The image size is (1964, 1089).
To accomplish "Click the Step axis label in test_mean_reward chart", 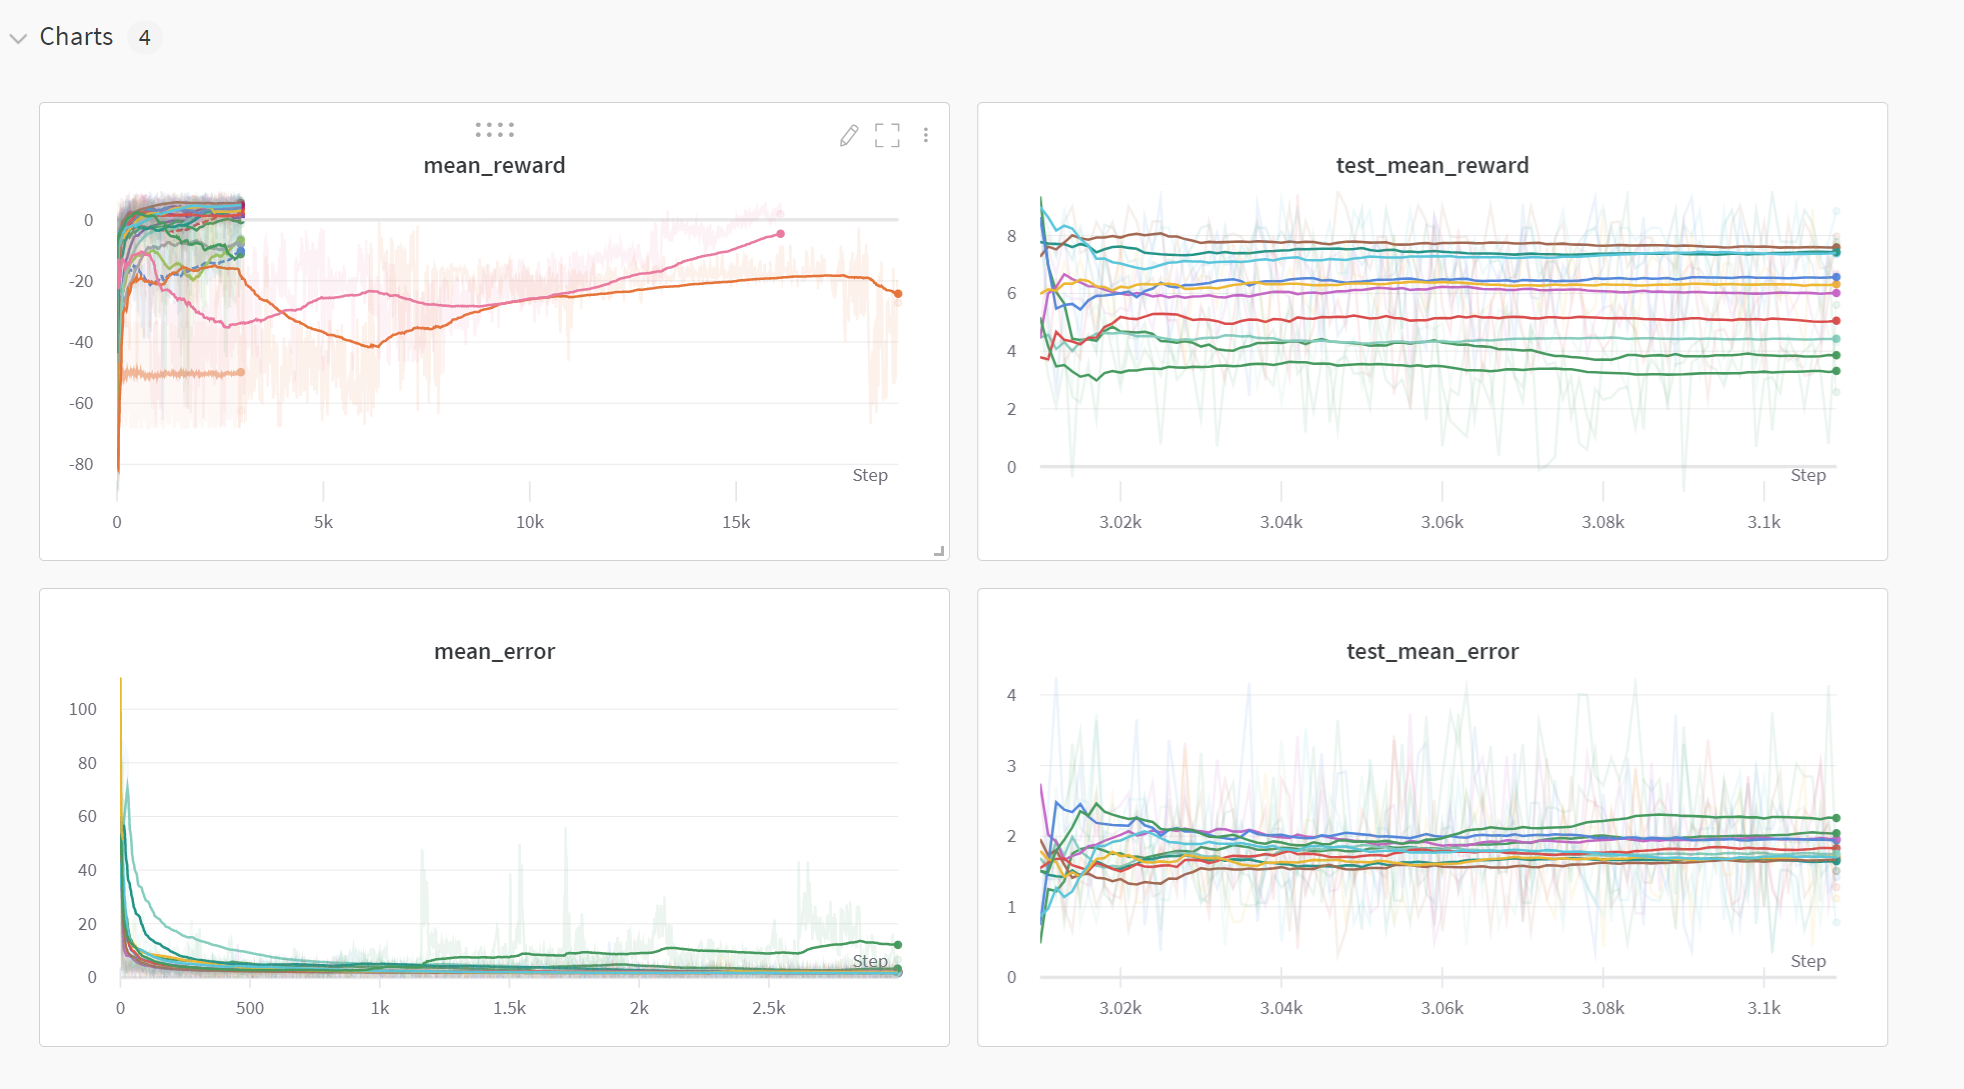I will pos(1807,475).
